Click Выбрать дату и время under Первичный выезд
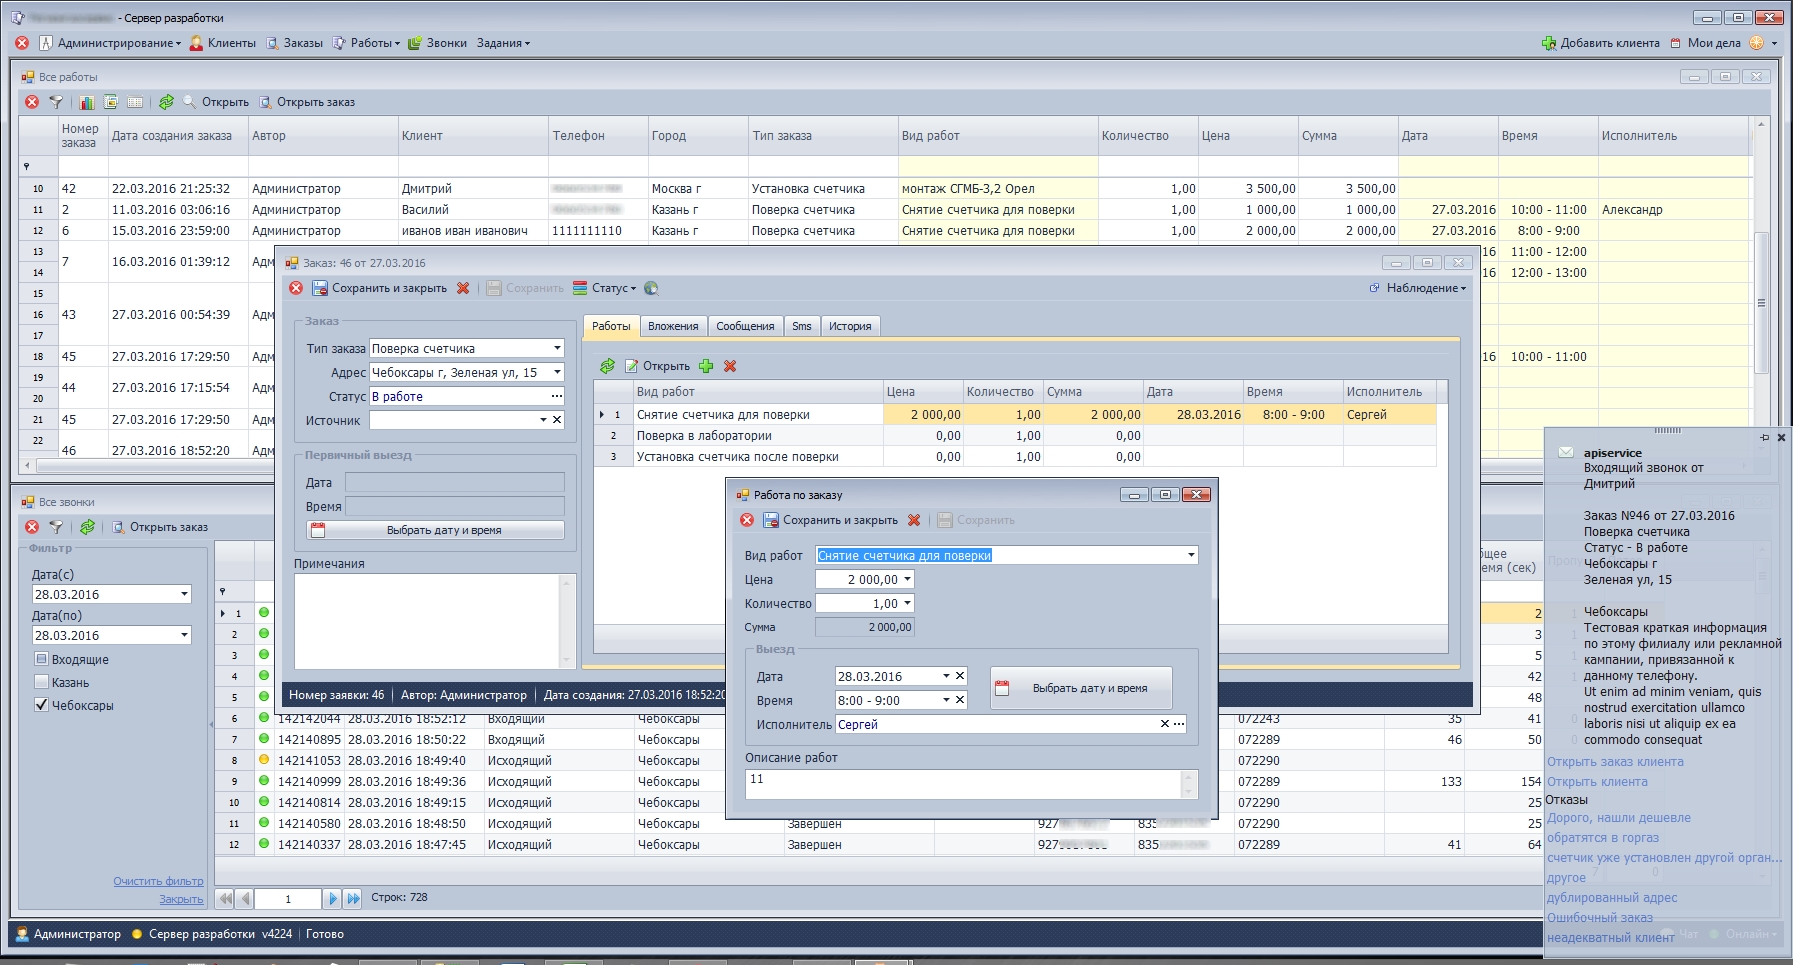The width and height of the screenshot is (1793, 965). coord(435,530)
